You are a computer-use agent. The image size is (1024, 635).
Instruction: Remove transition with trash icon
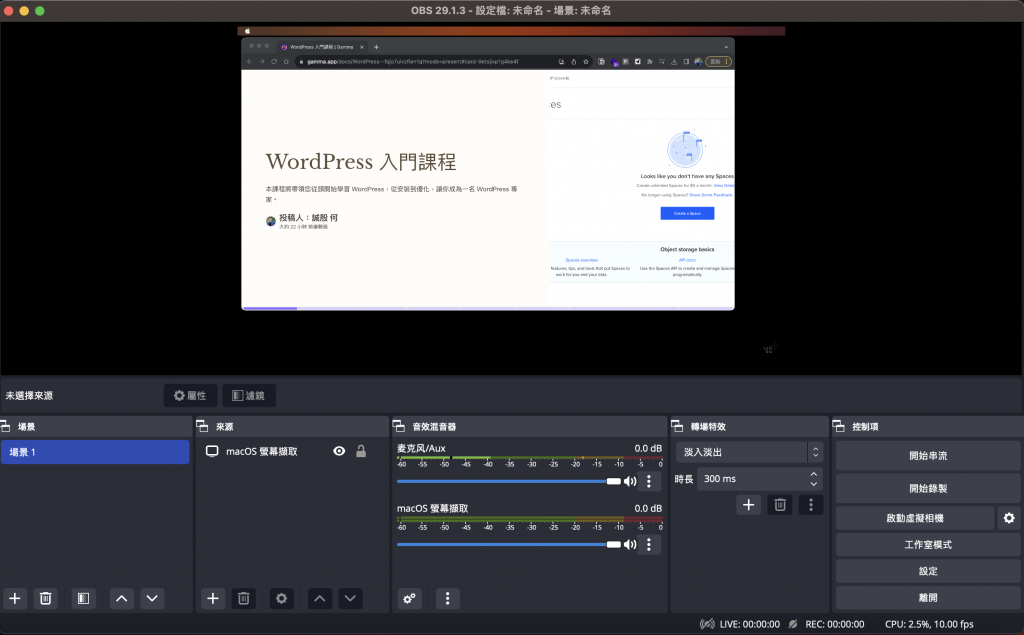pos(780,505)
